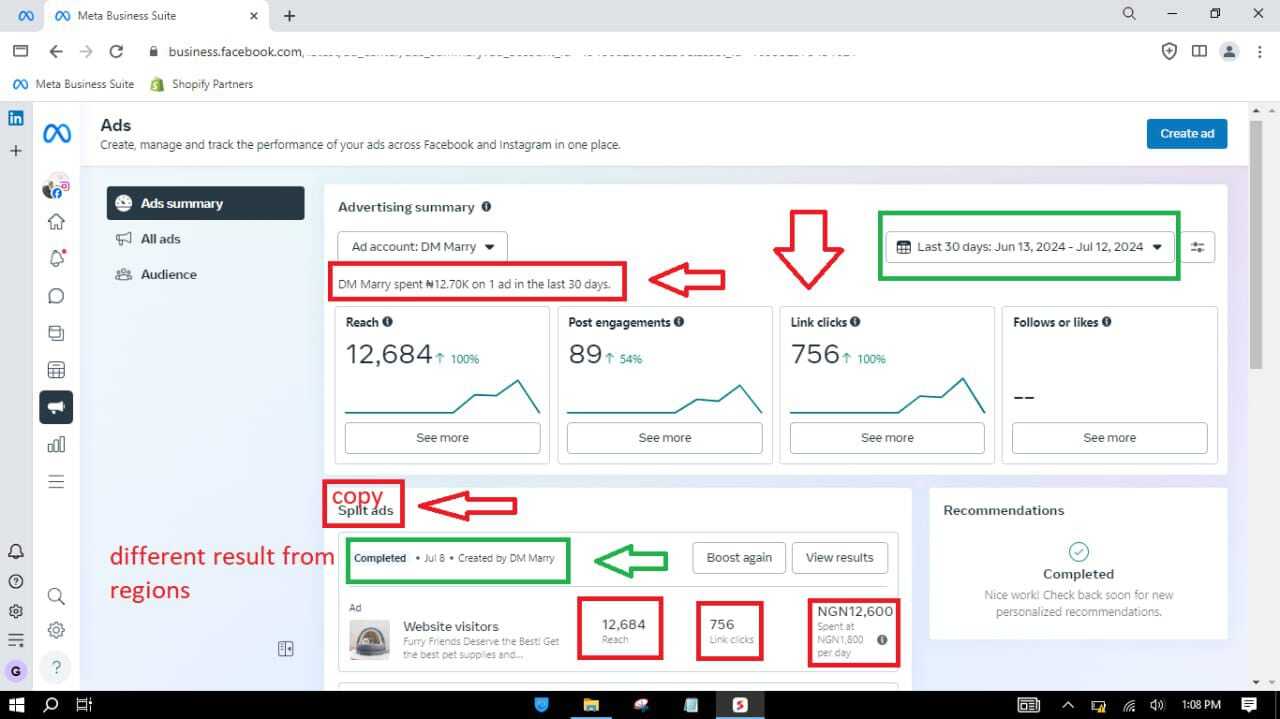Open the Home icon in left sidebar
The image size is (1280, 719).
[x=56, y=222]
